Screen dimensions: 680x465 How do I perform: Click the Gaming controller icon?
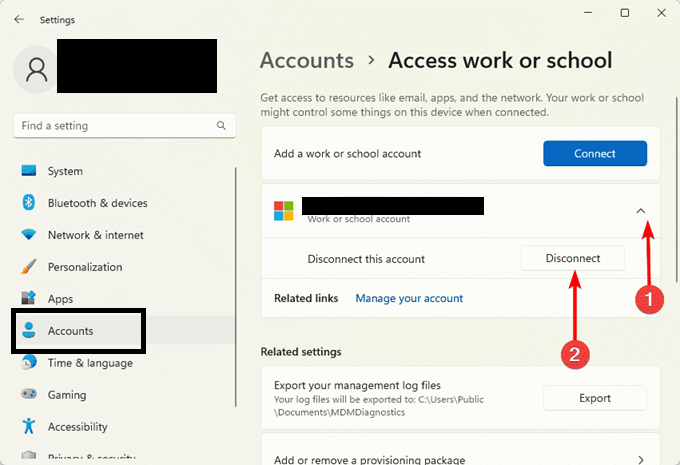(x=29, y=394)
